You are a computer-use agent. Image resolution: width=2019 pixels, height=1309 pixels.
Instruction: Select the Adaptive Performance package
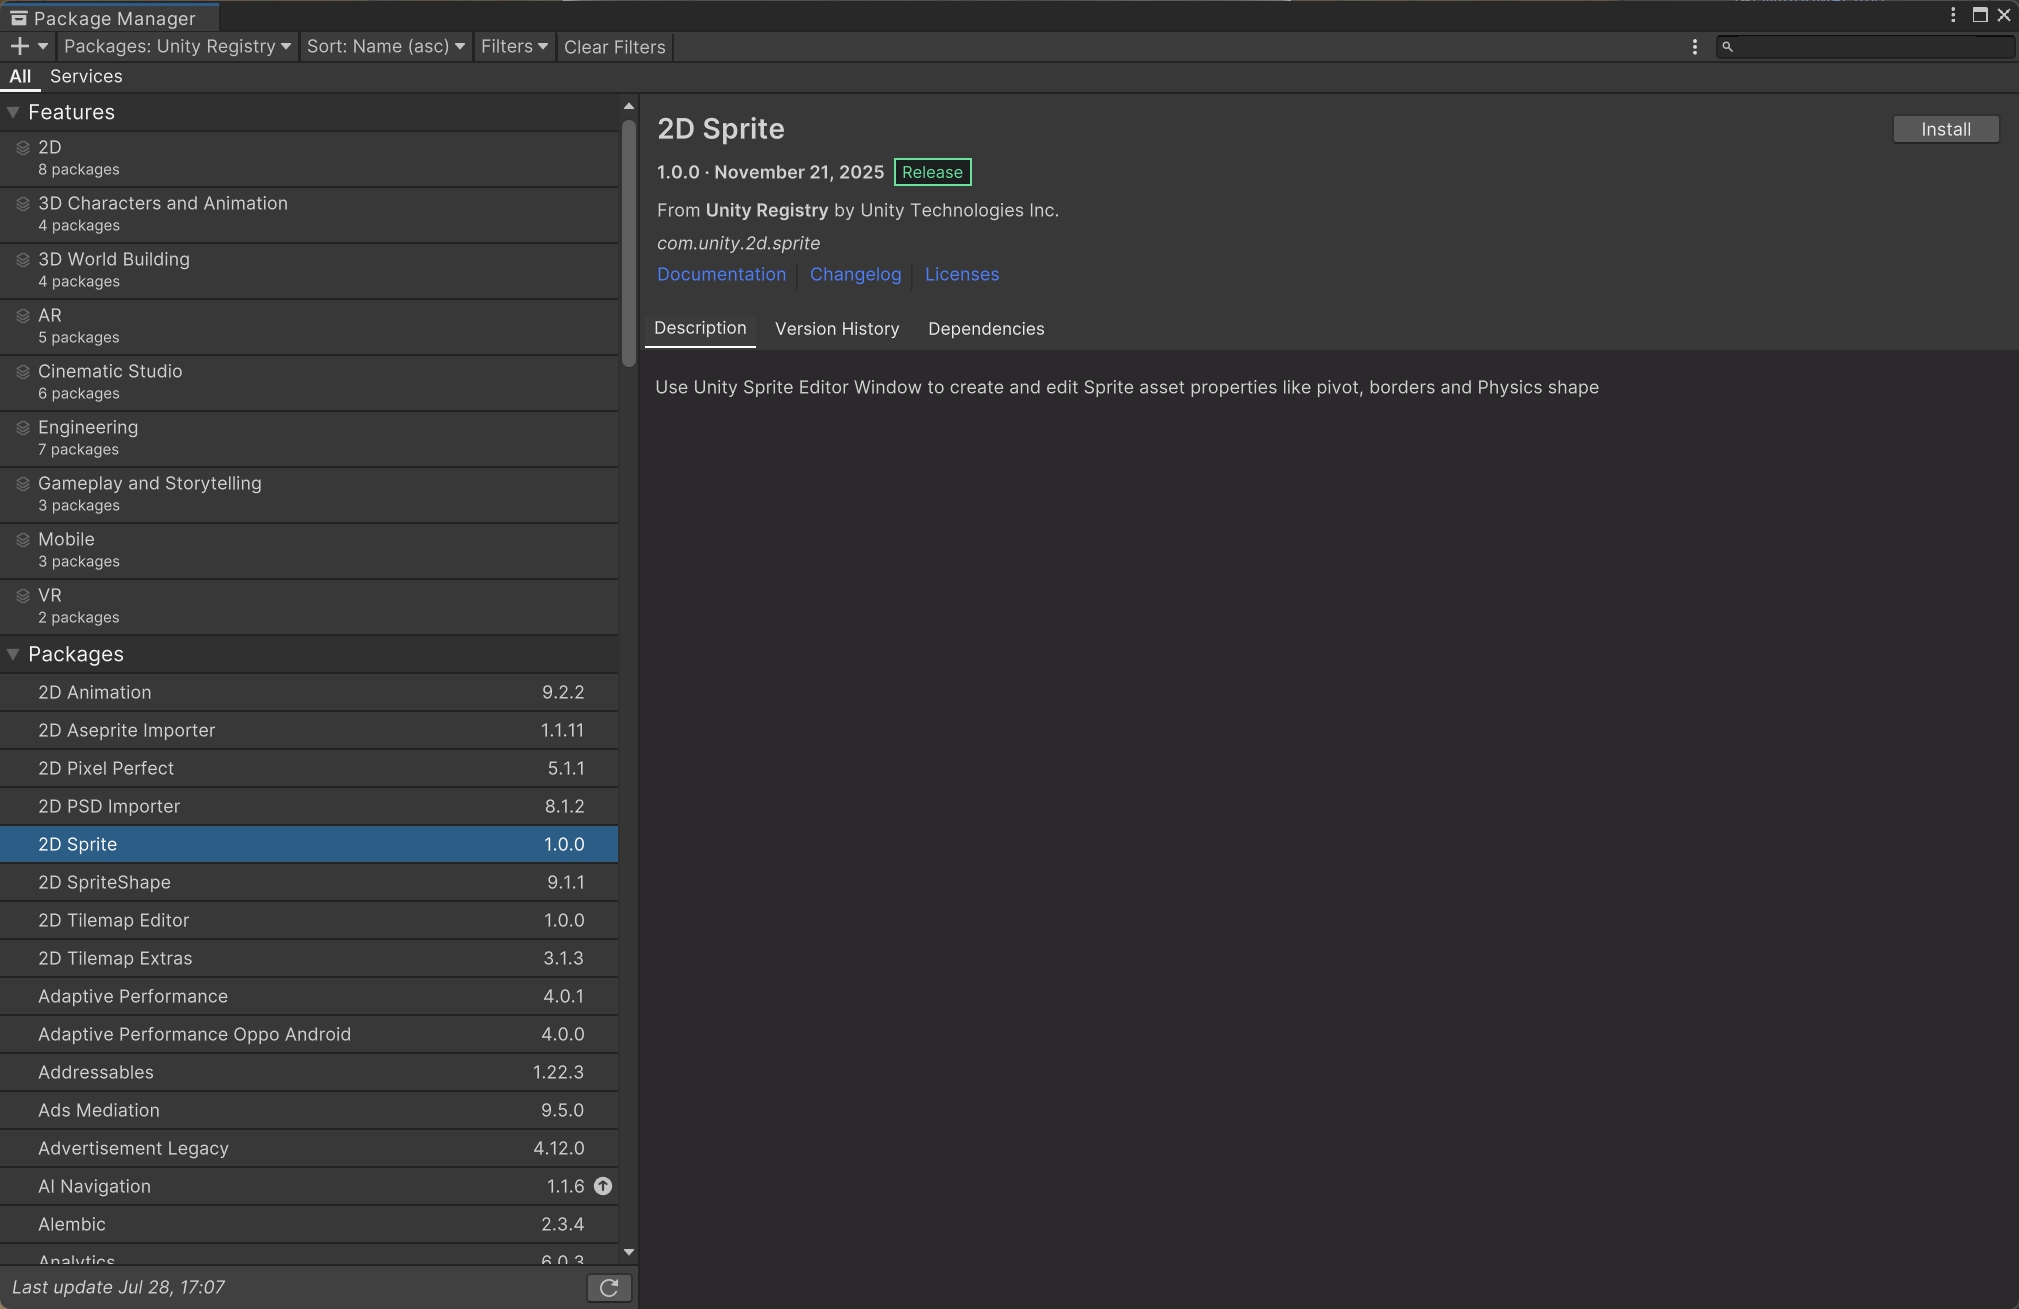coord(309,996)
